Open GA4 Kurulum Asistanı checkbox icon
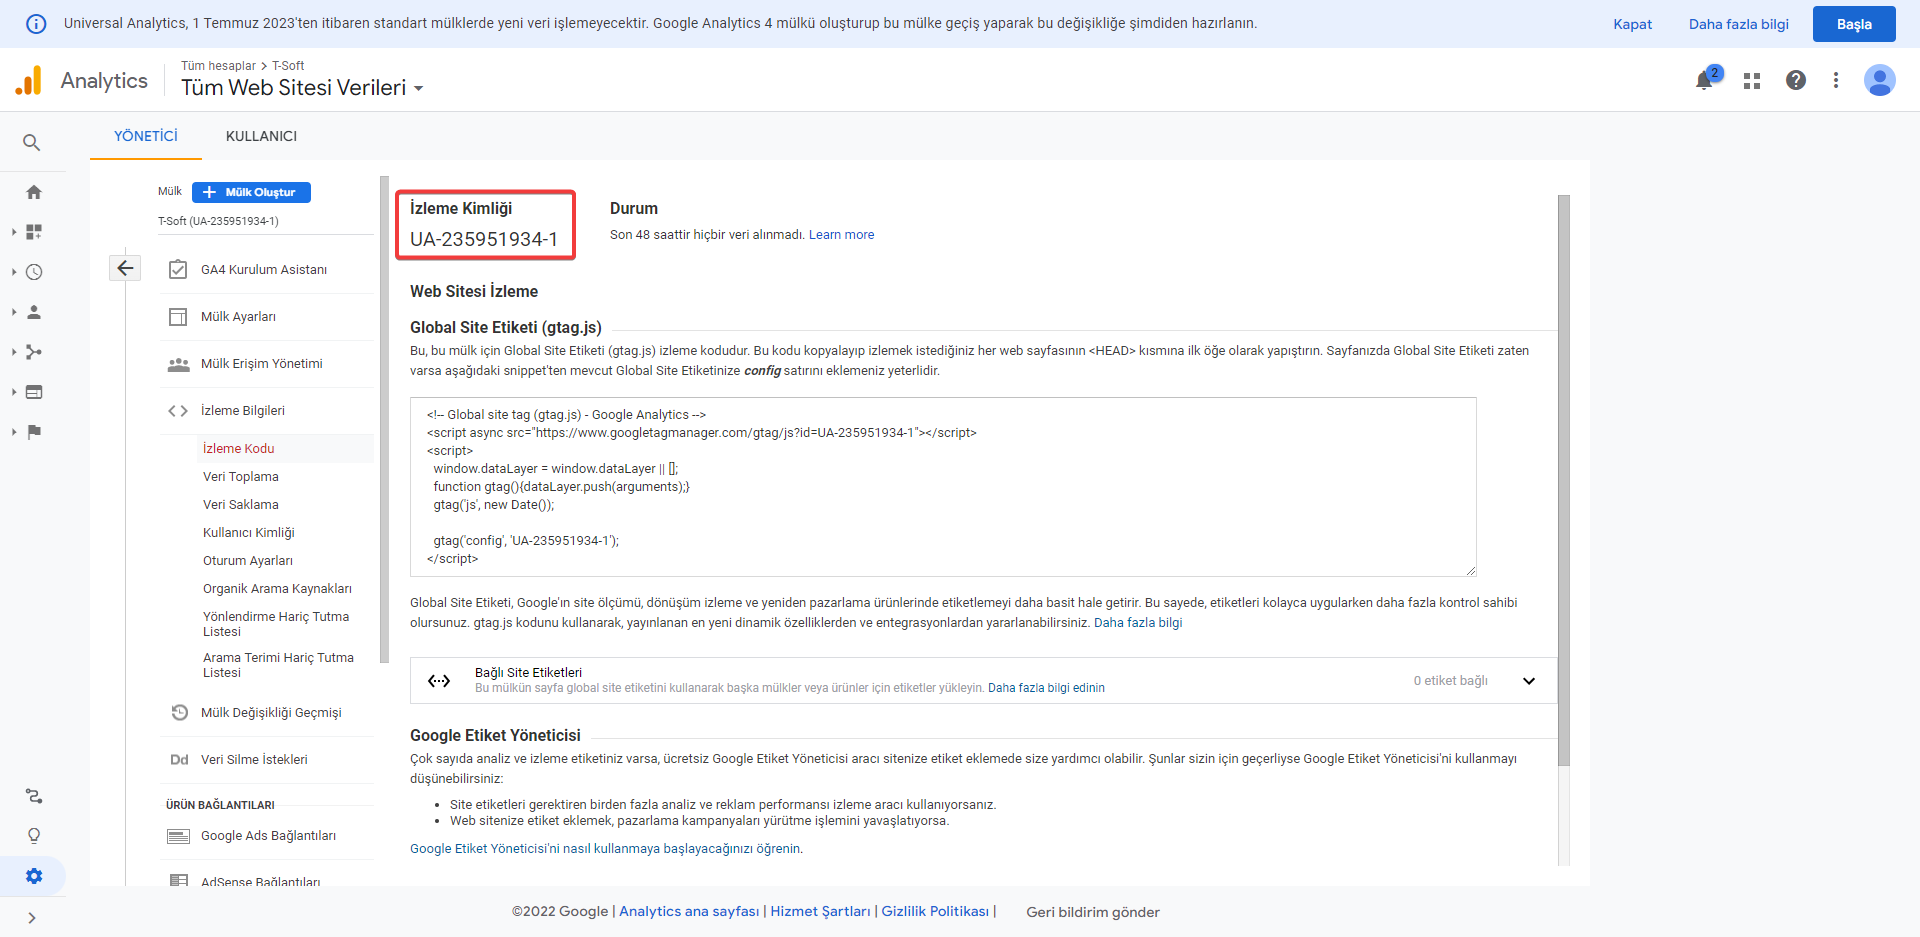This screenshot has width=1920, height=937. pyautogui.click(x=178, y=270)
